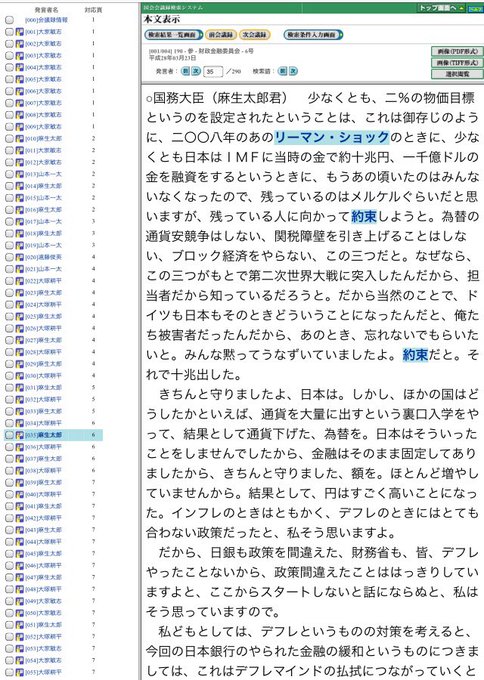Click the speech icon beside row [013]
The width and height of the screenshot is (484, 680).
[20, 174]
